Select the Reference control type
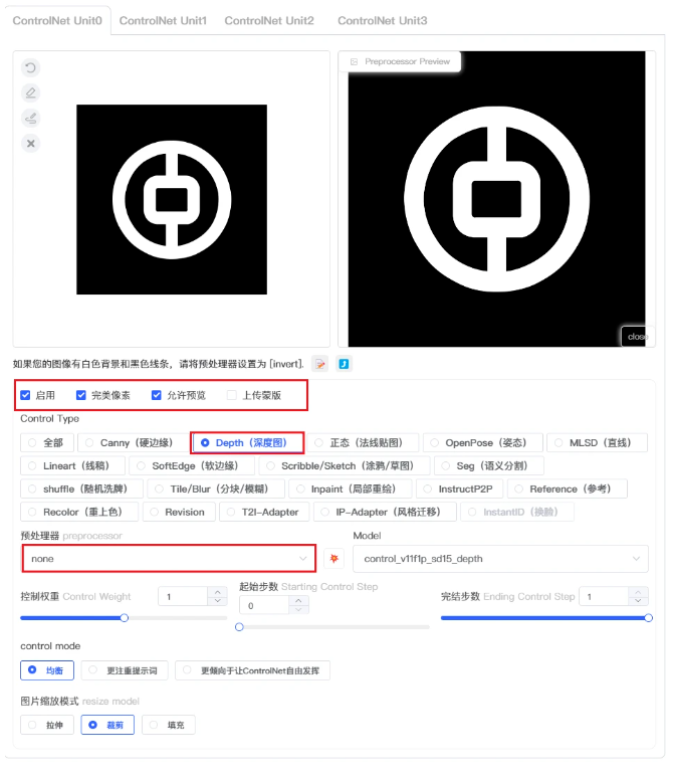673x762 pixels. coord(567,489)
